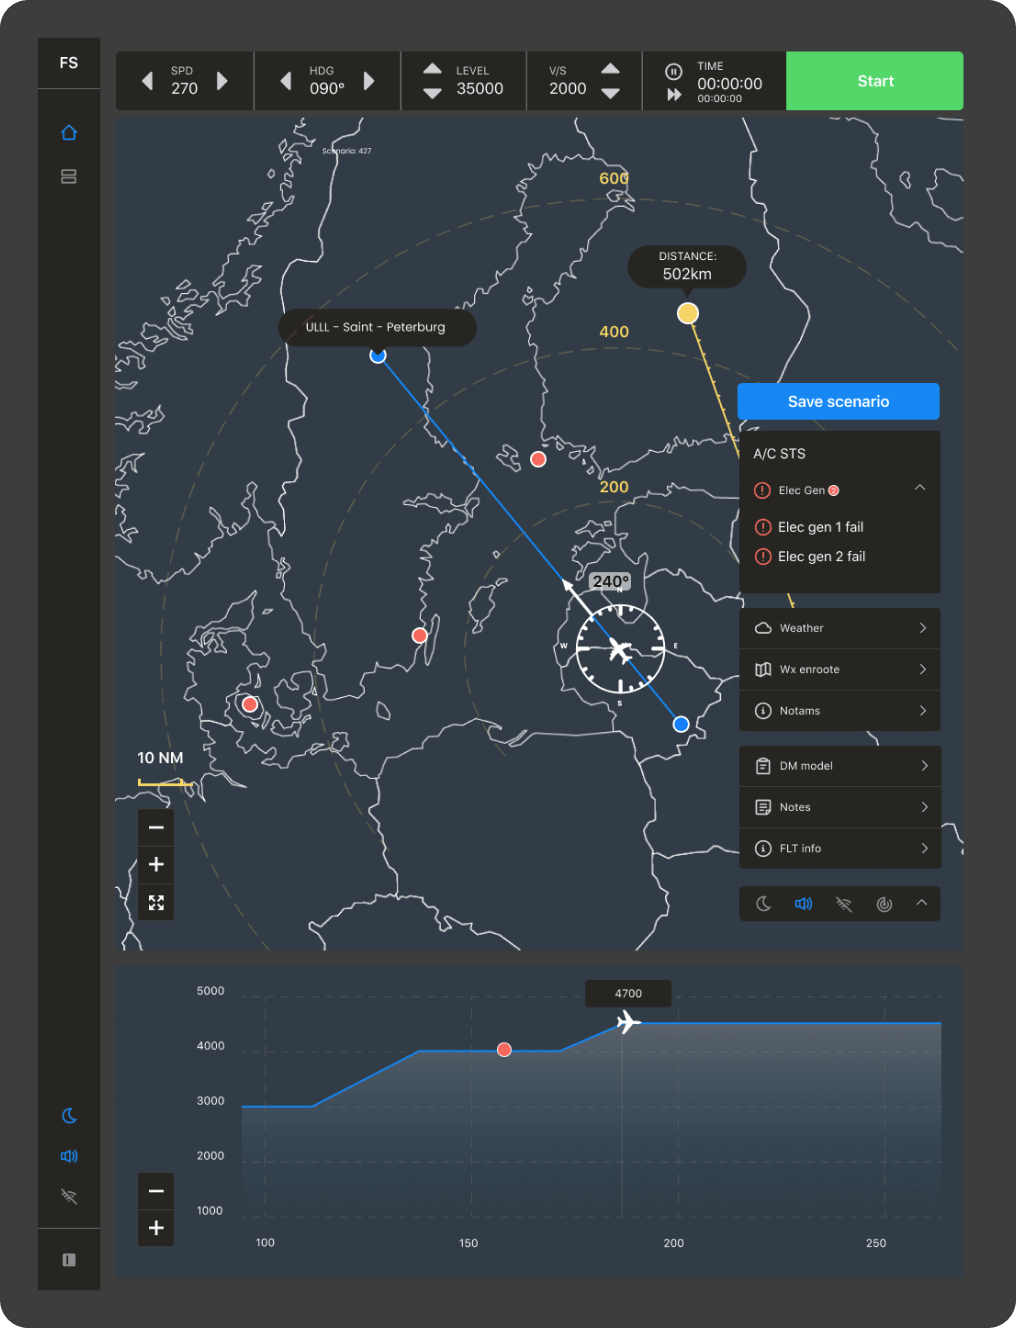The width and height of the screenshot is (1016, 1328).
Task: Click the DISTANCE 502km tooltip
Action: pos(687,266)
